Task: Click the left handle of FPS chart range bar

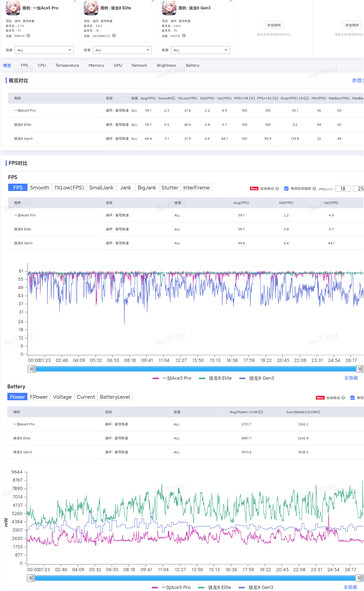Action: 32,369
